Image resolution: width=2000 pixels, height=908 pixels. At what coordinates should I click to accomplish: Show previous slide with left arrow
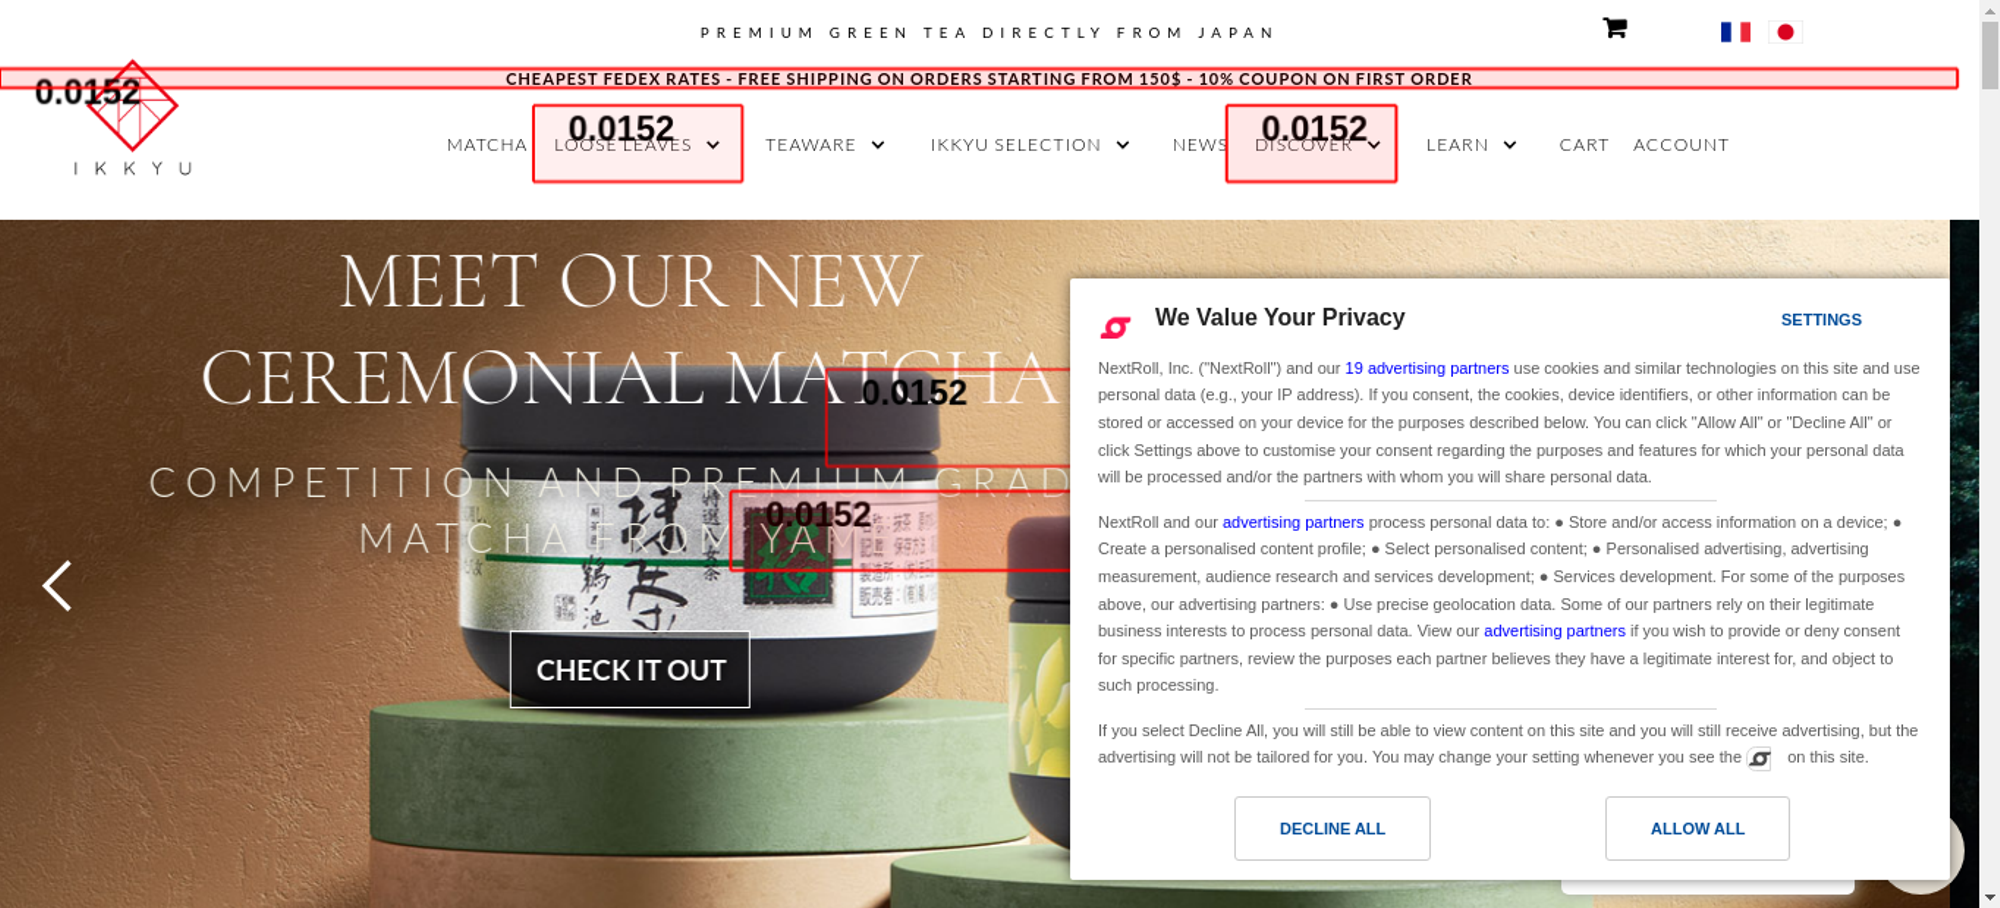(x=57, y=585)
